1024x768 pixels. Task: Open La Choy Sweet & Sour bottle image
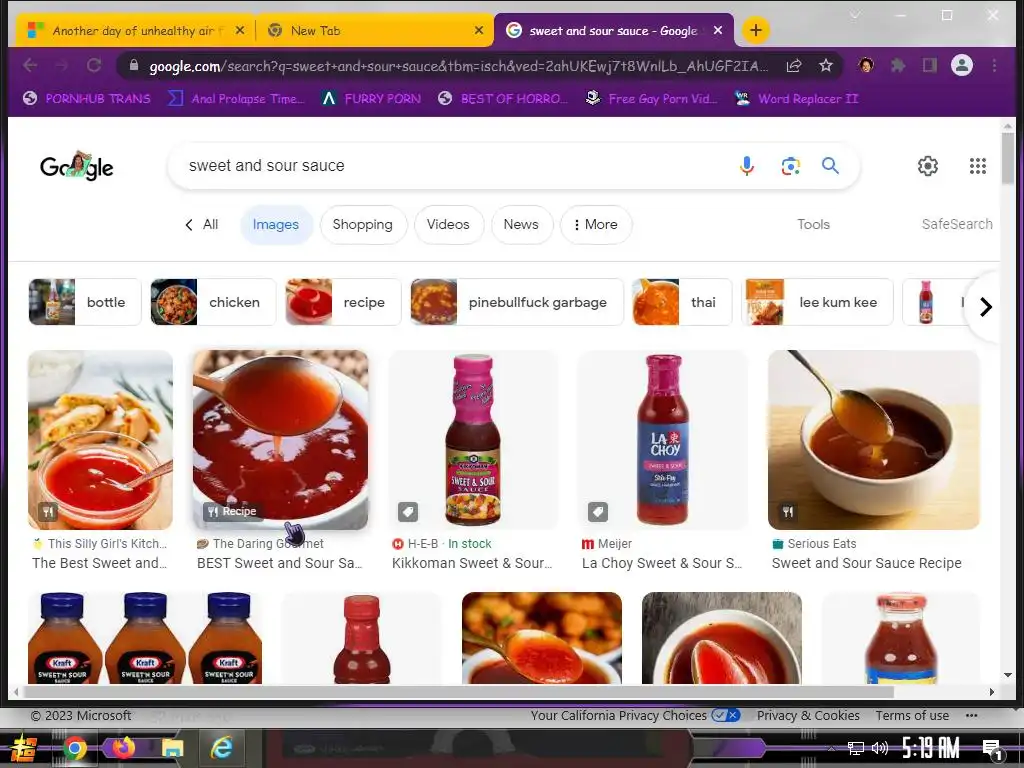click(662, 440)
